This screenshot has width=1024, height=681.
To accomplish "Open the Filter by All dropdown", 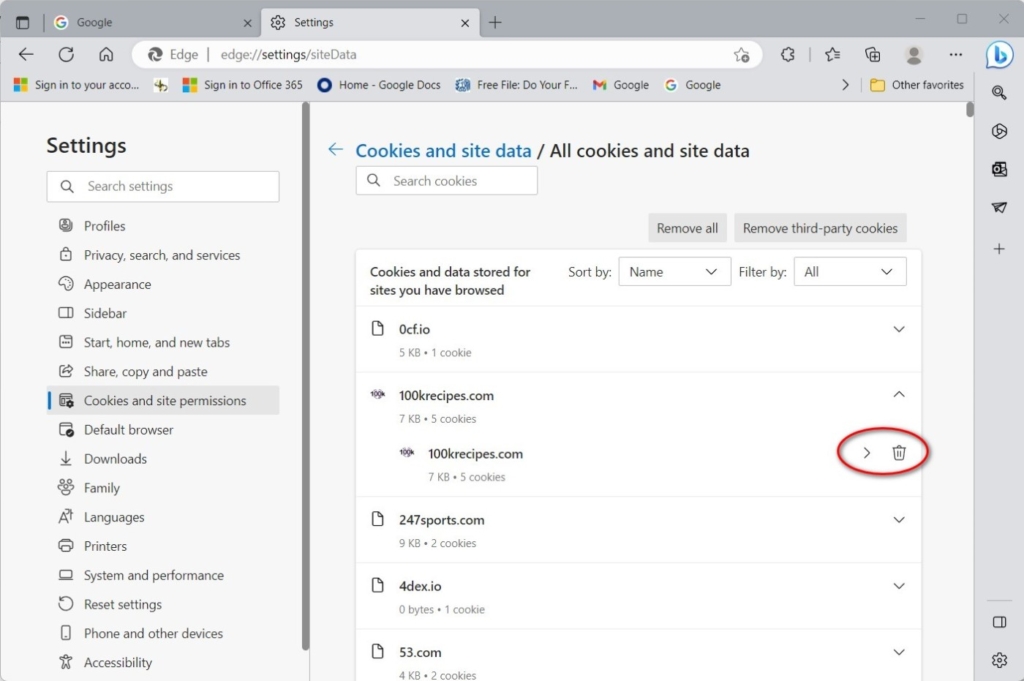I will click(x=849, y=271).
